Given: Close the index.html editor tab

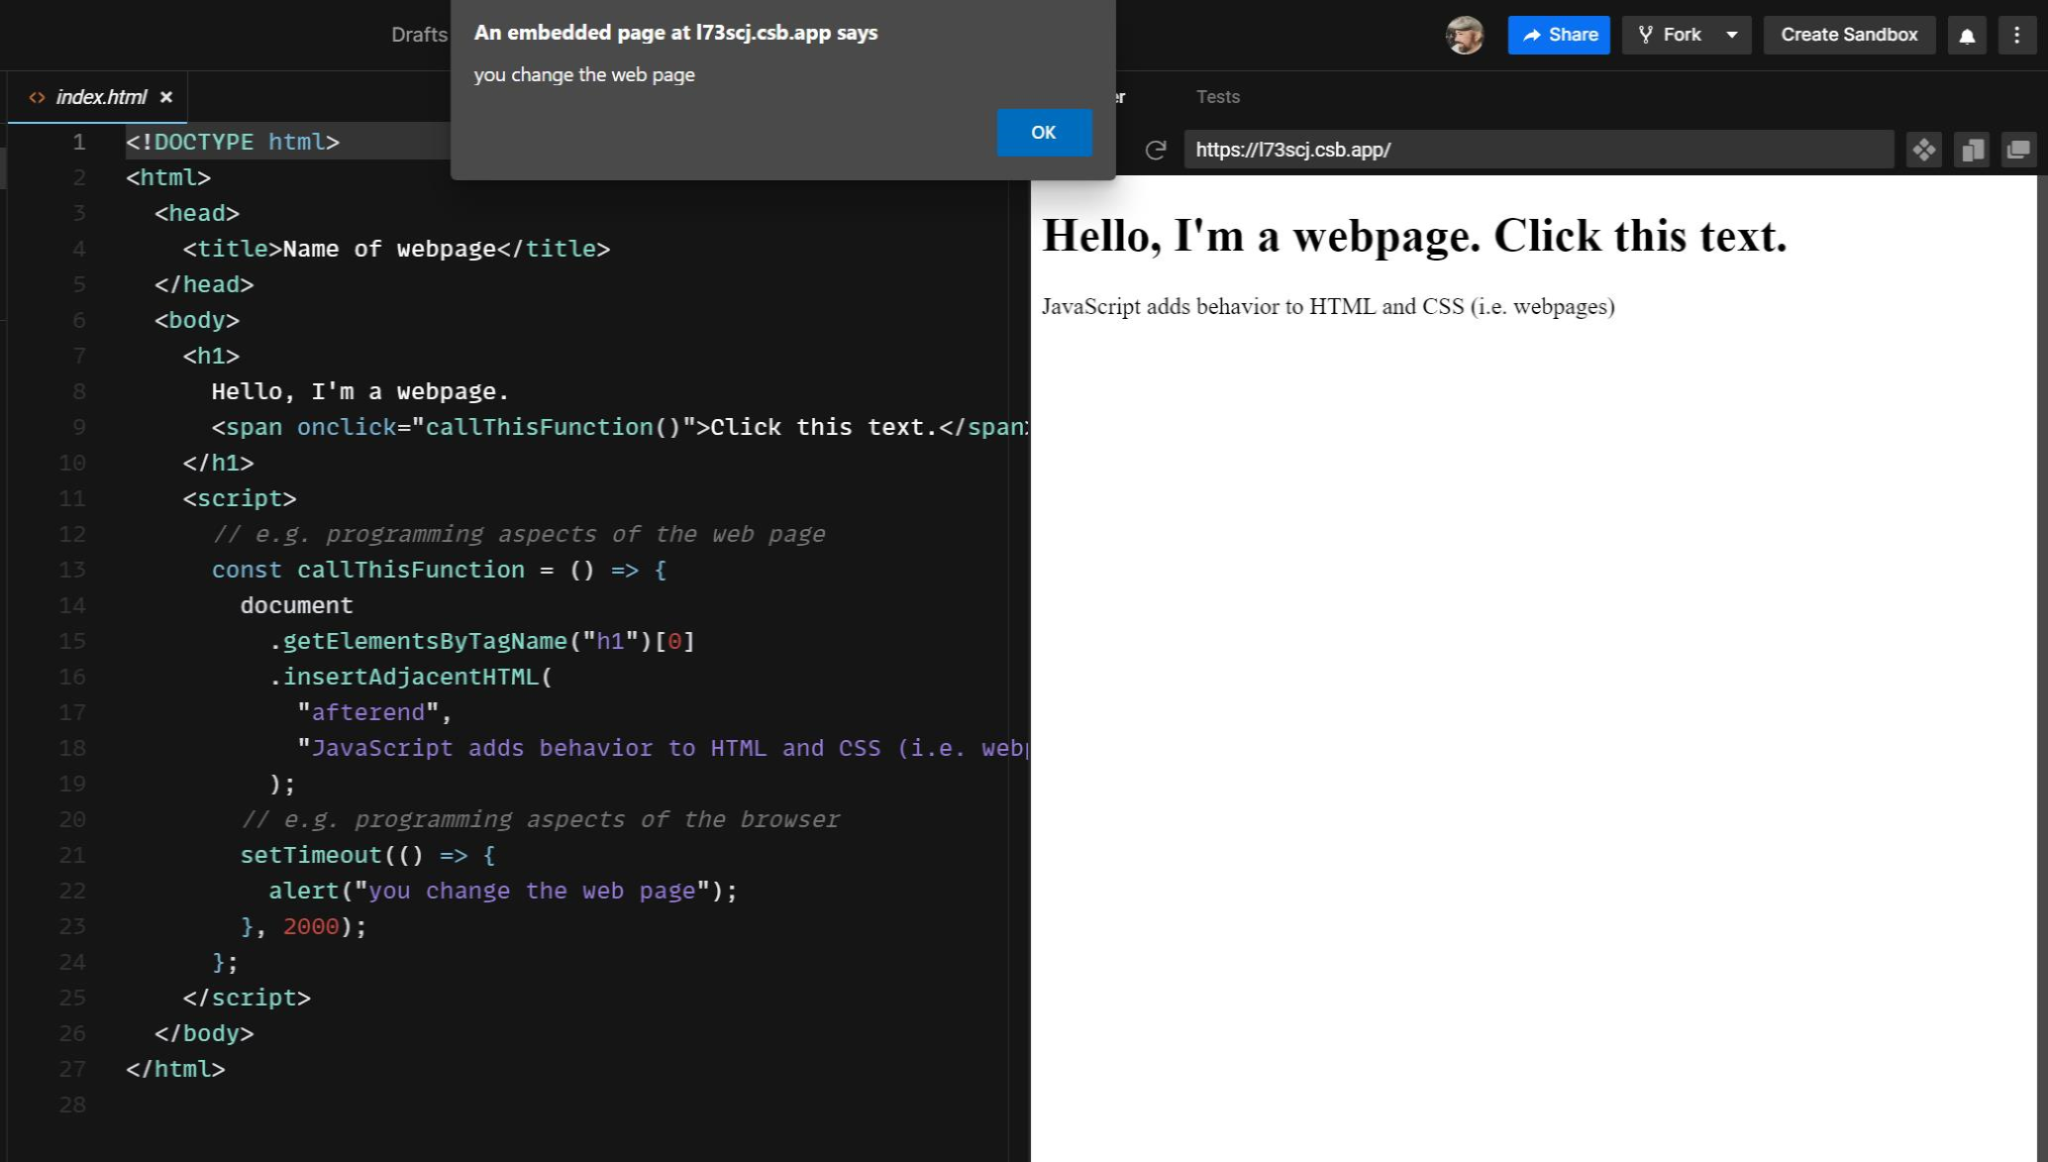Looking at the screenshot, I should click(166, 97).
